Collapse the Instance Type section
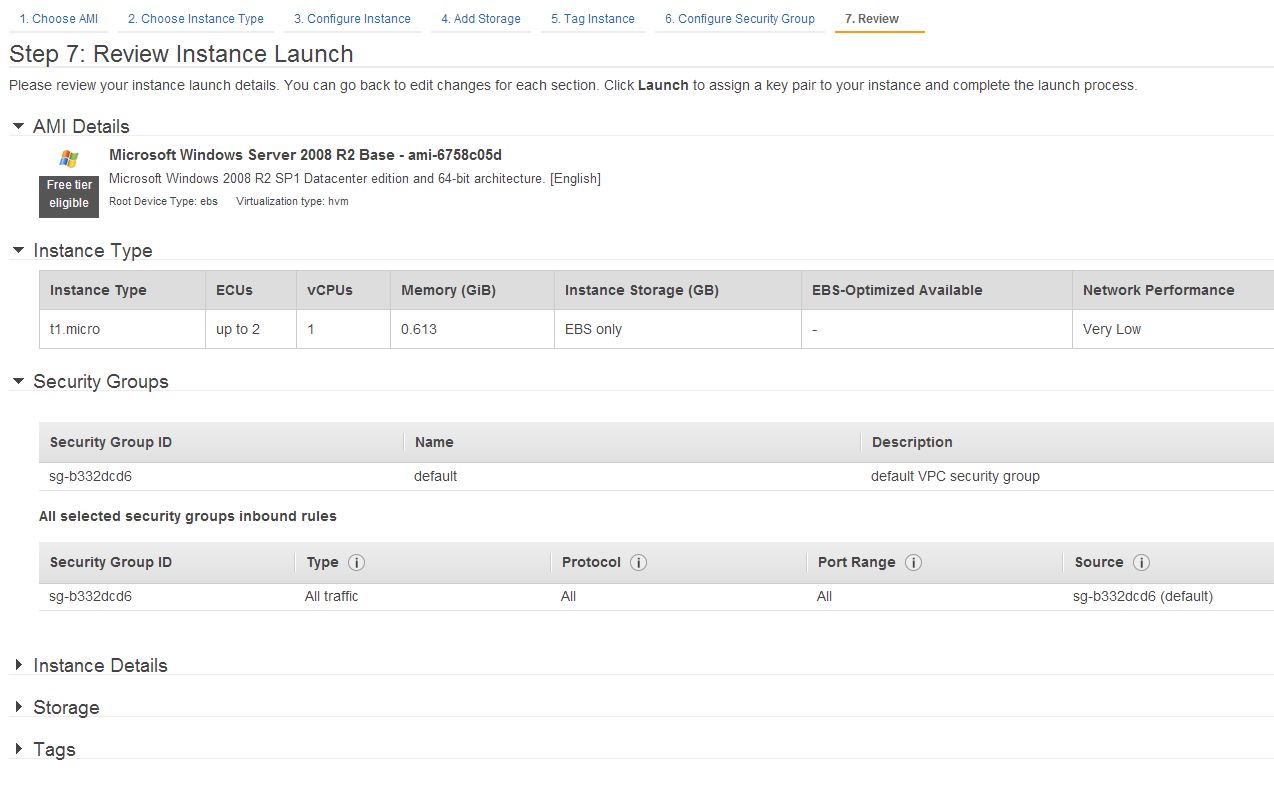This screenshot has width=1274, height=802. (18, 250)
